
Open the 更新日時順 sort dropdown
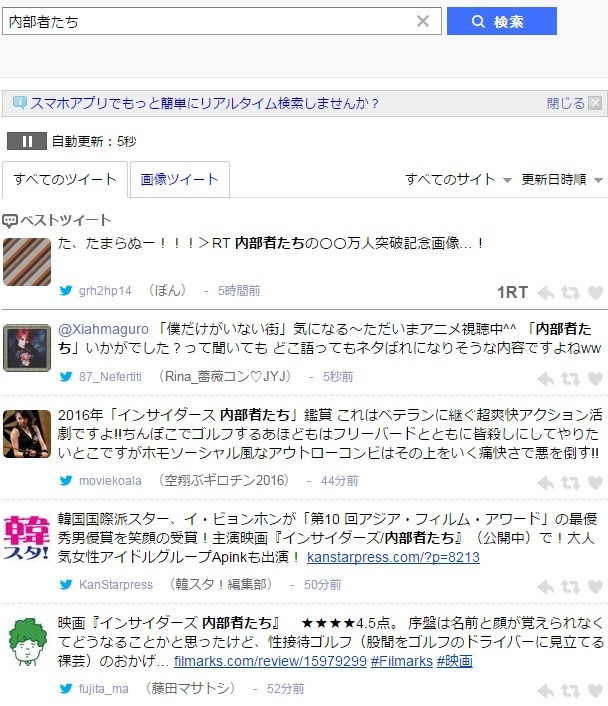tap(562, 180)
